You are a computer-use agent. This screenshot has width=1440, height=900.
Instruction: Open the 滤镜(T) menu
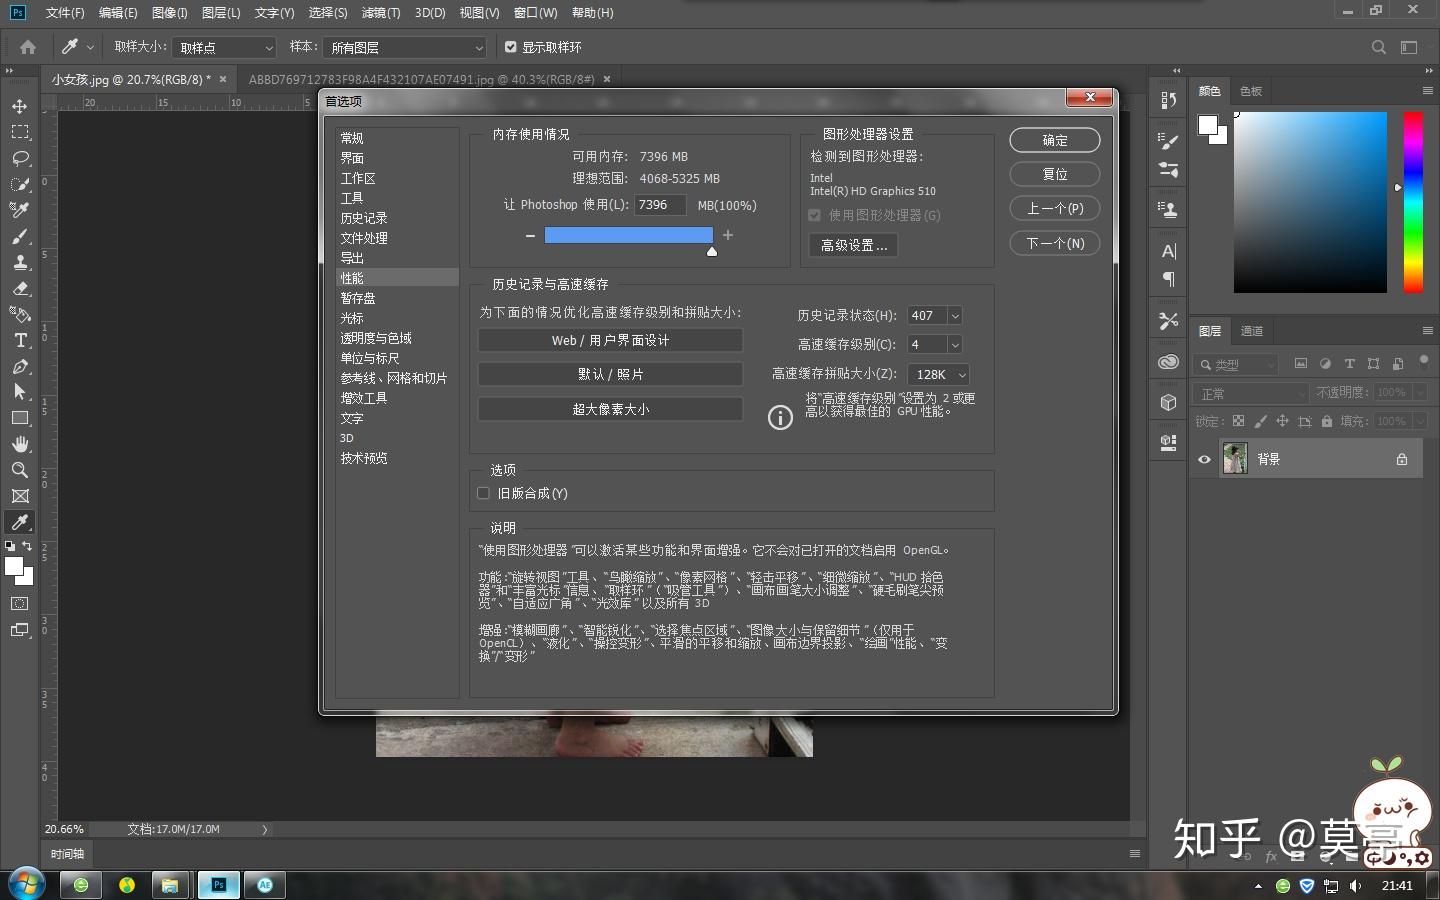click(x=381, y=13)
